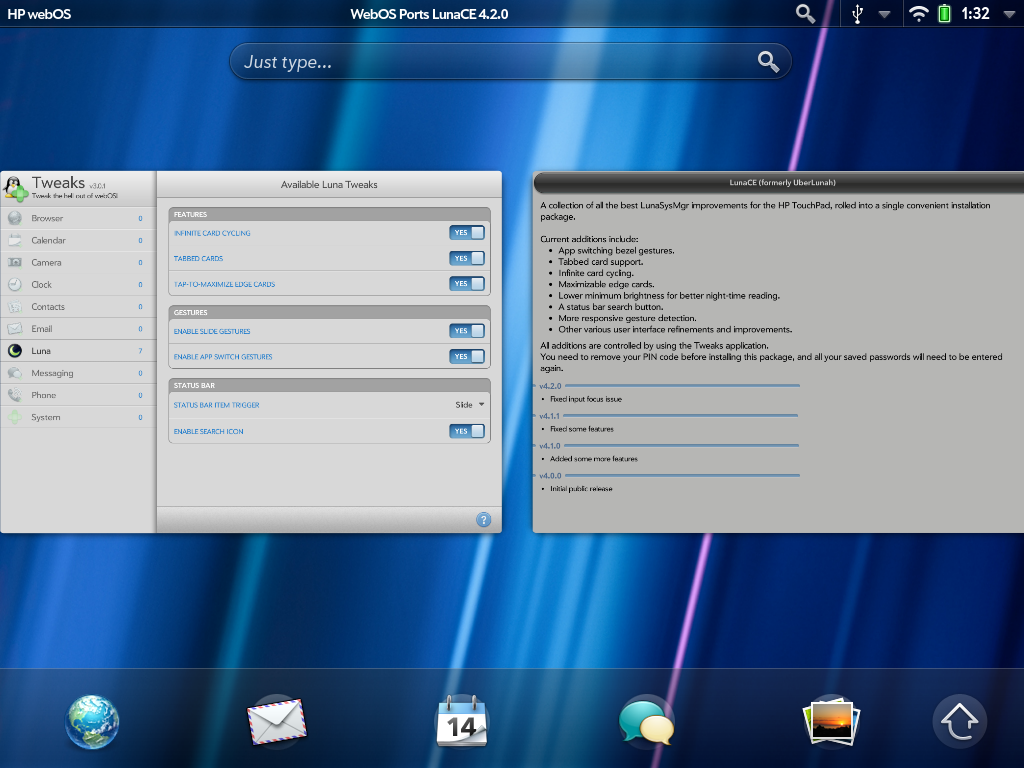
Task: Open the HP webOS app menu
Action: [x=39, y=14]
